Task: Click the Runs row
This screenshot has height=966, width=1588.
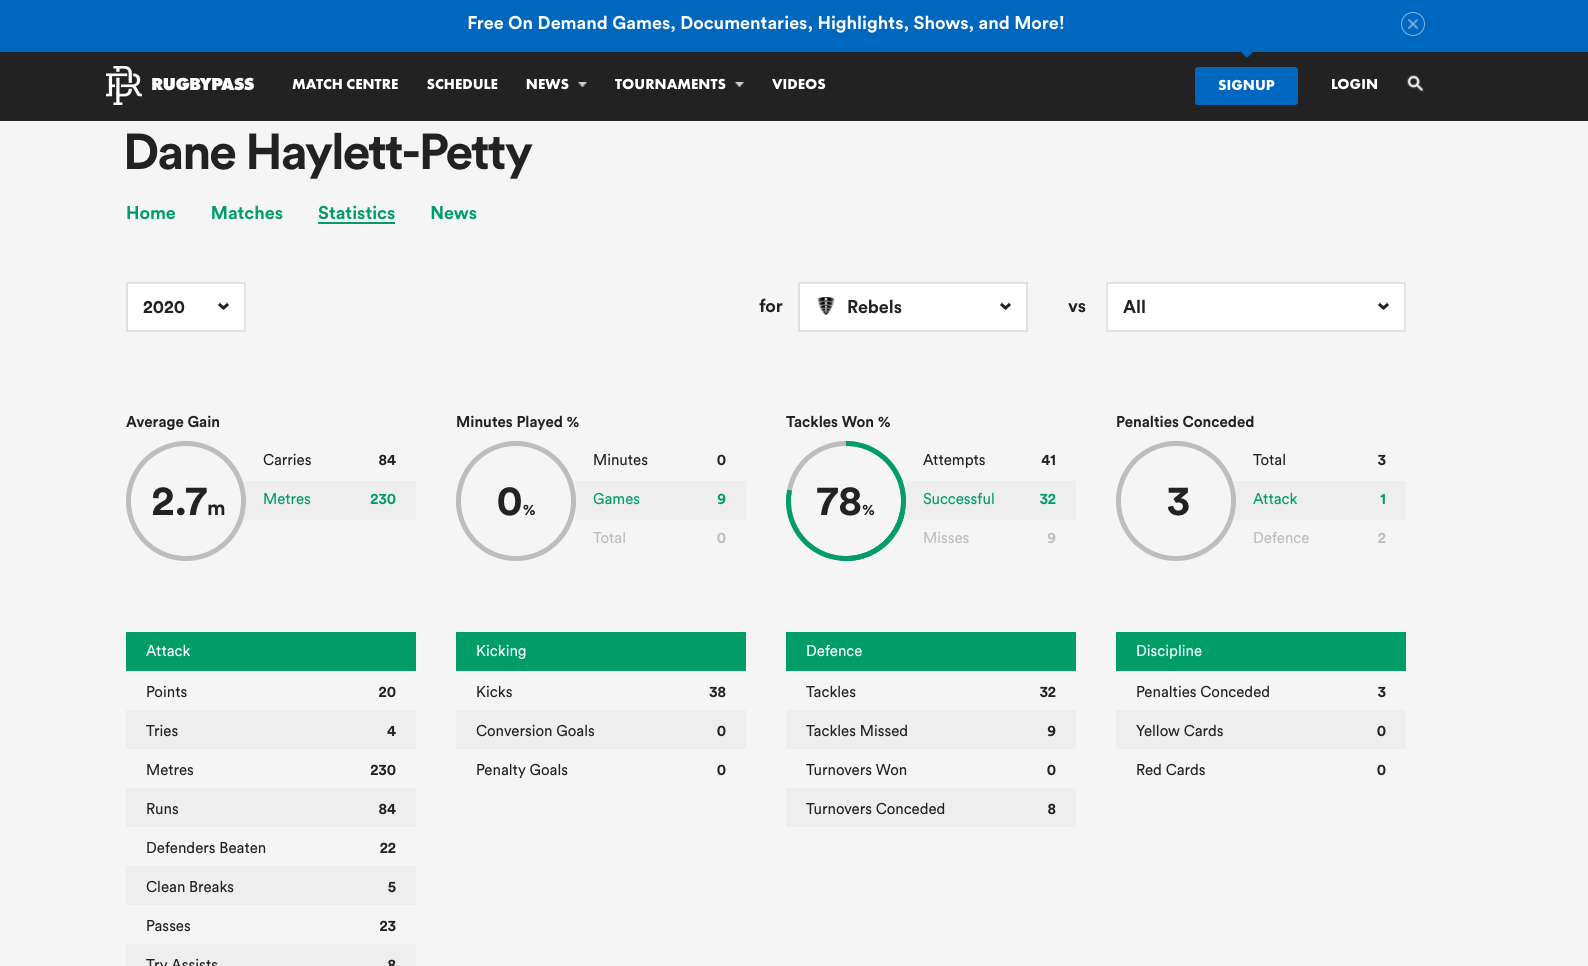Action: [x=271, y=809]
